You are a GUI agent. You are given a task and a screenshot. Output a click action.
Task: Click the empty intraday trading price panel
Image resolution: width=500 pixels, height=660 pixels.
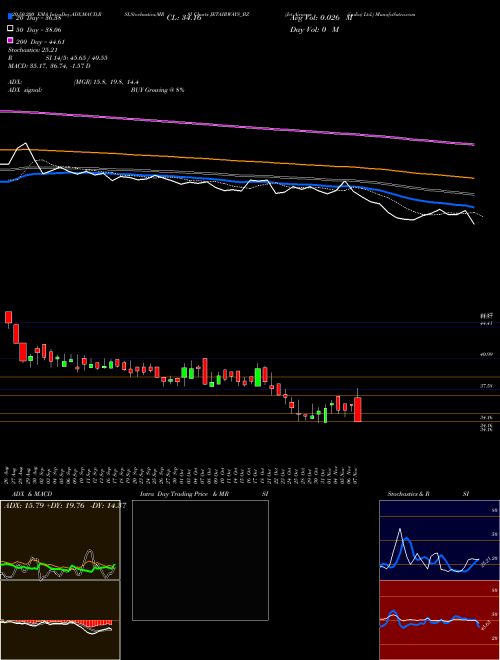(200, 560)
